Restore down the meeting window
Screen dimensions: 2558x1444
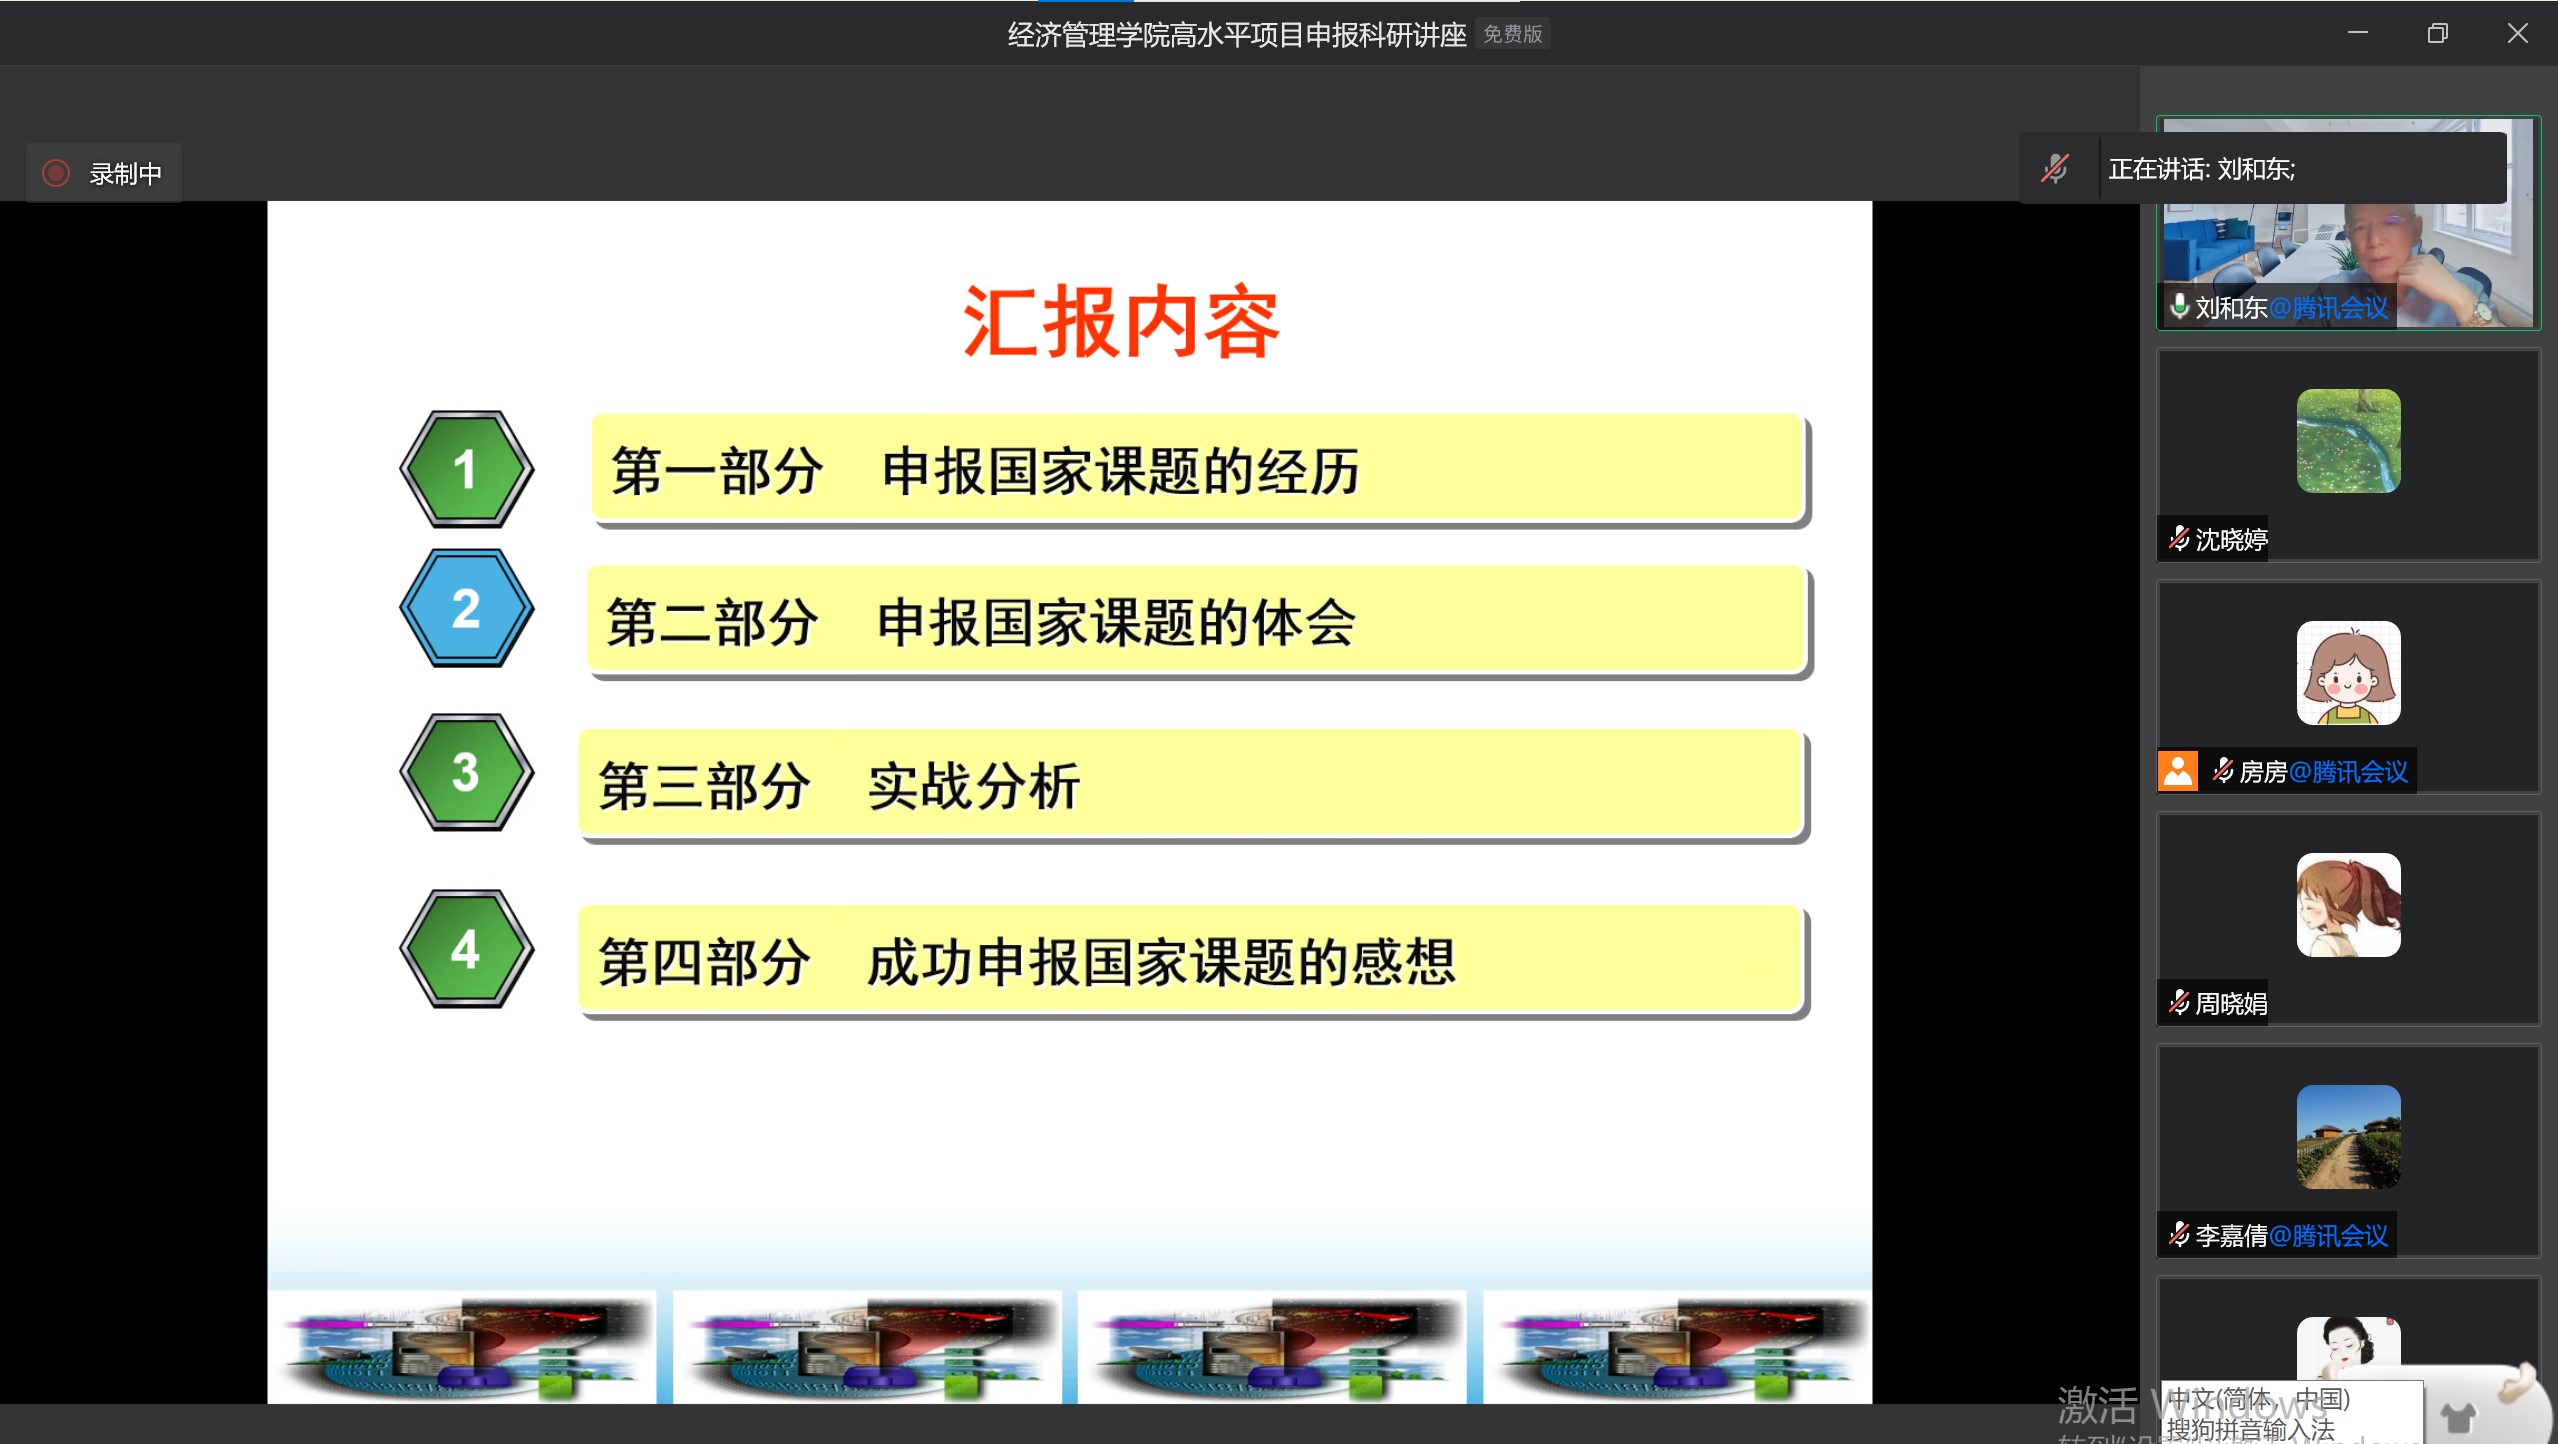click(2437, 34)
